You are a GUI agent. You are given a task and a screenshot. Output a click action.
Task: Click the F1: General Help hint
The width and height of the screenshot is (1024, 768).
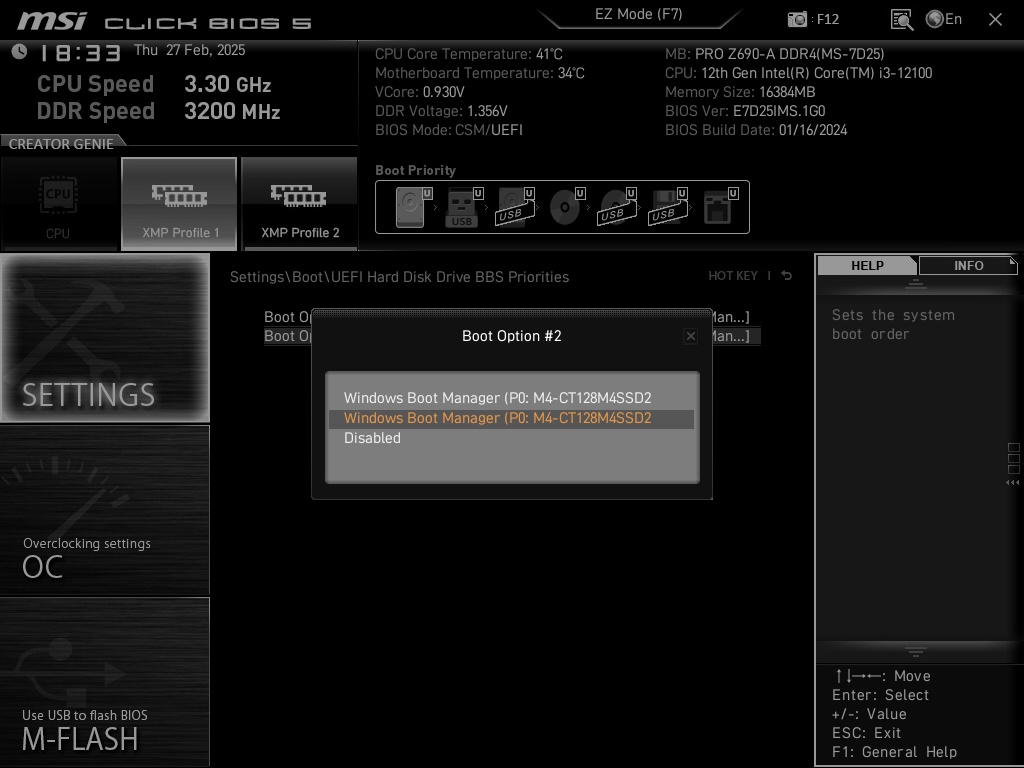coord(894,752)
